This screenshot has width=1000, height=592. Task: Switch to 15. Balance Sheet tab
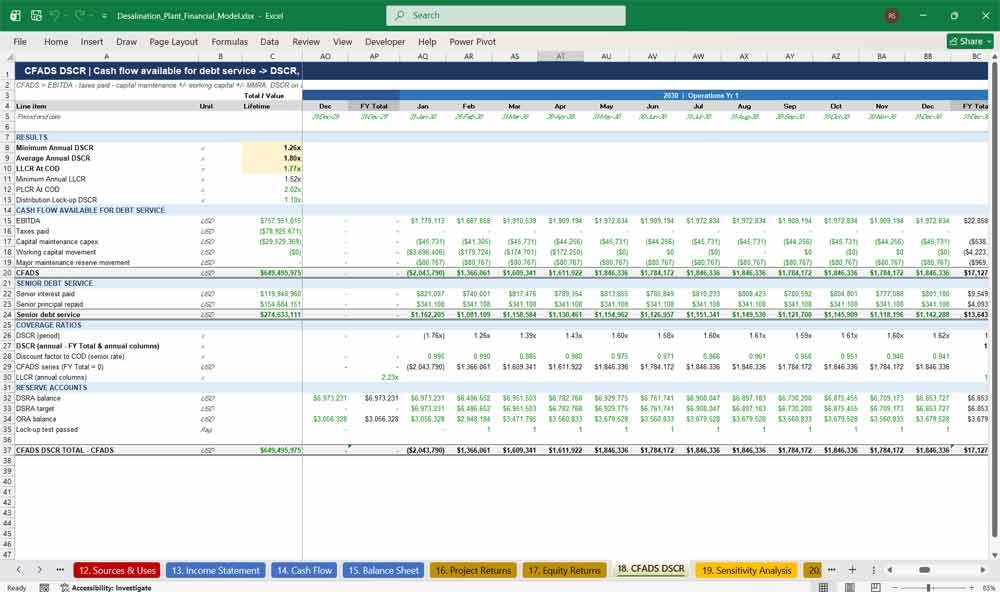pos(383,570)
